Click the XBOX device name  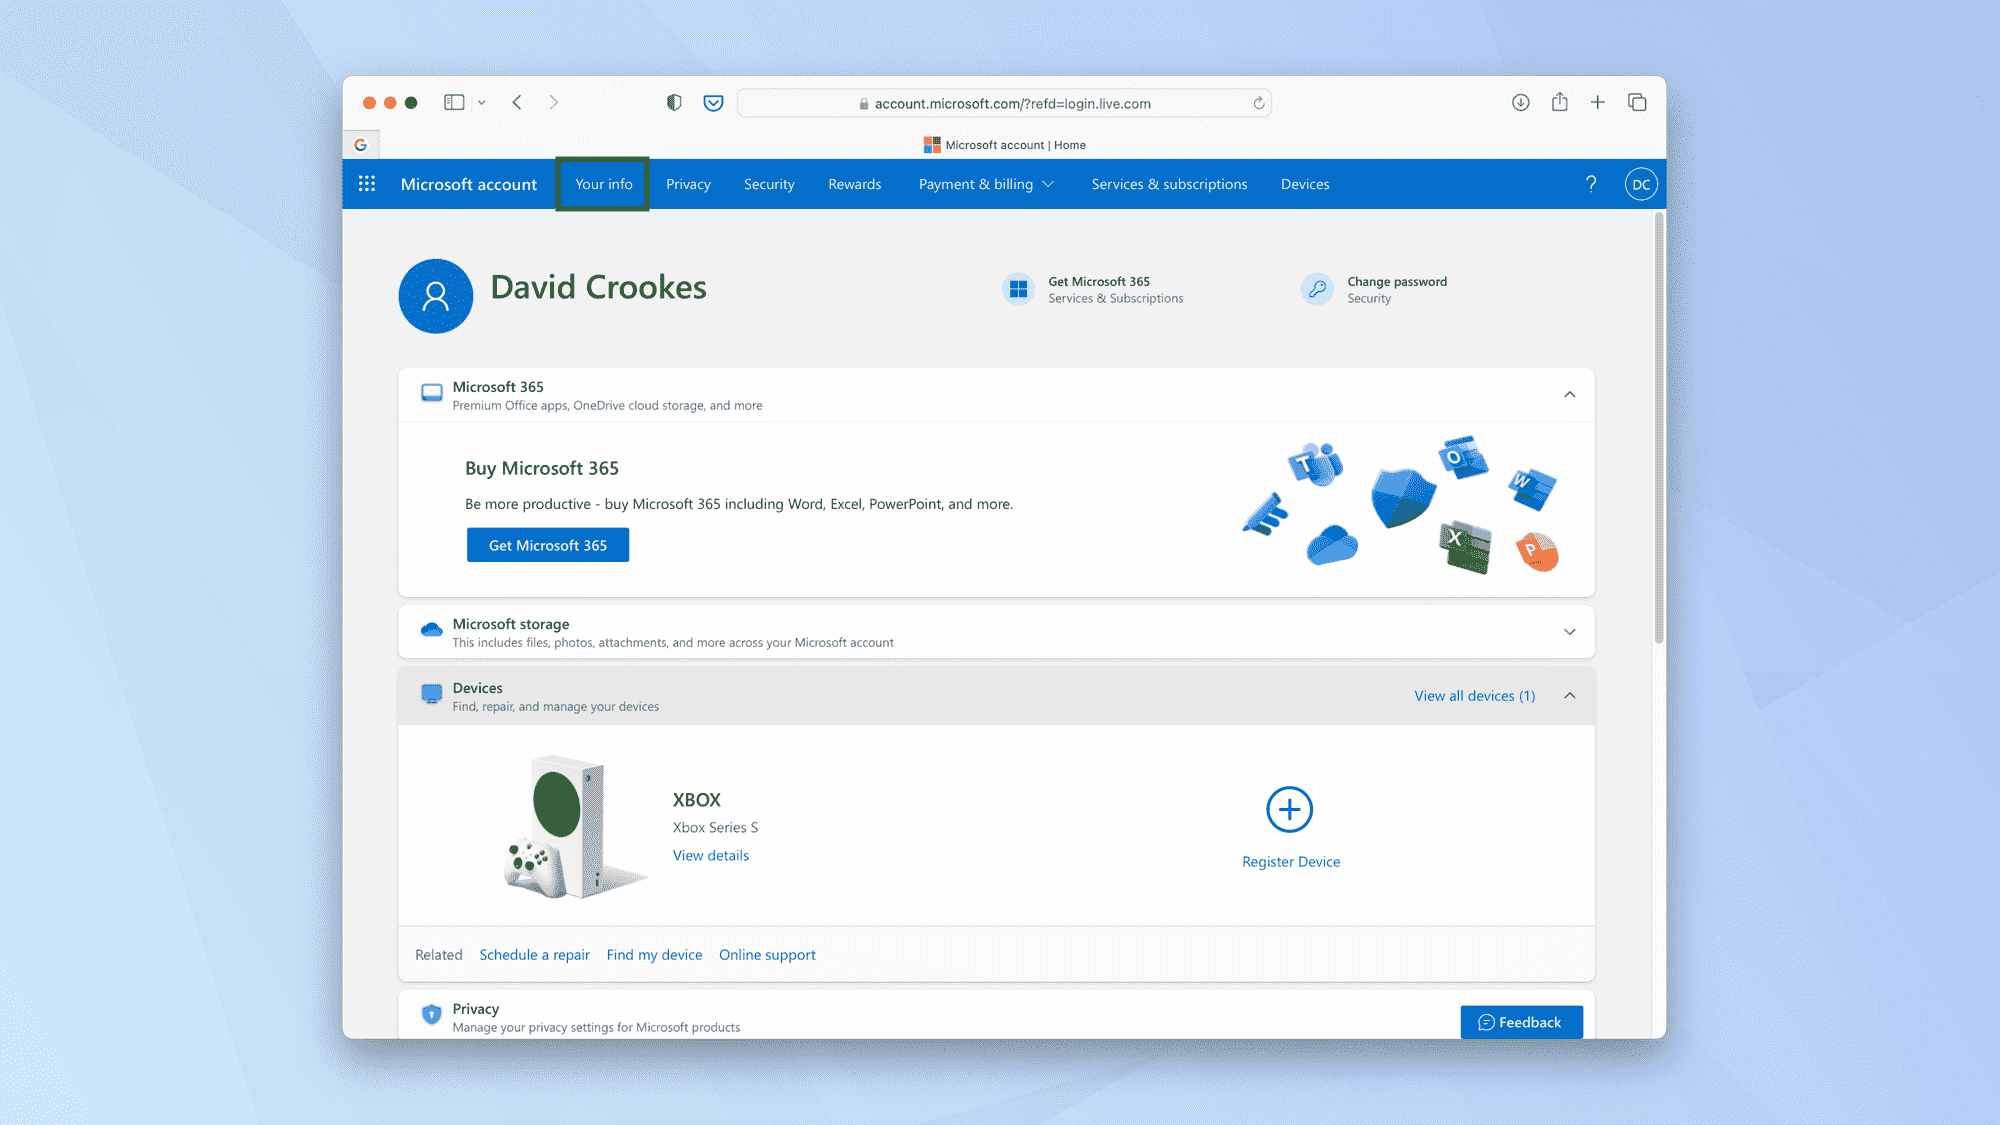(697, 800)
